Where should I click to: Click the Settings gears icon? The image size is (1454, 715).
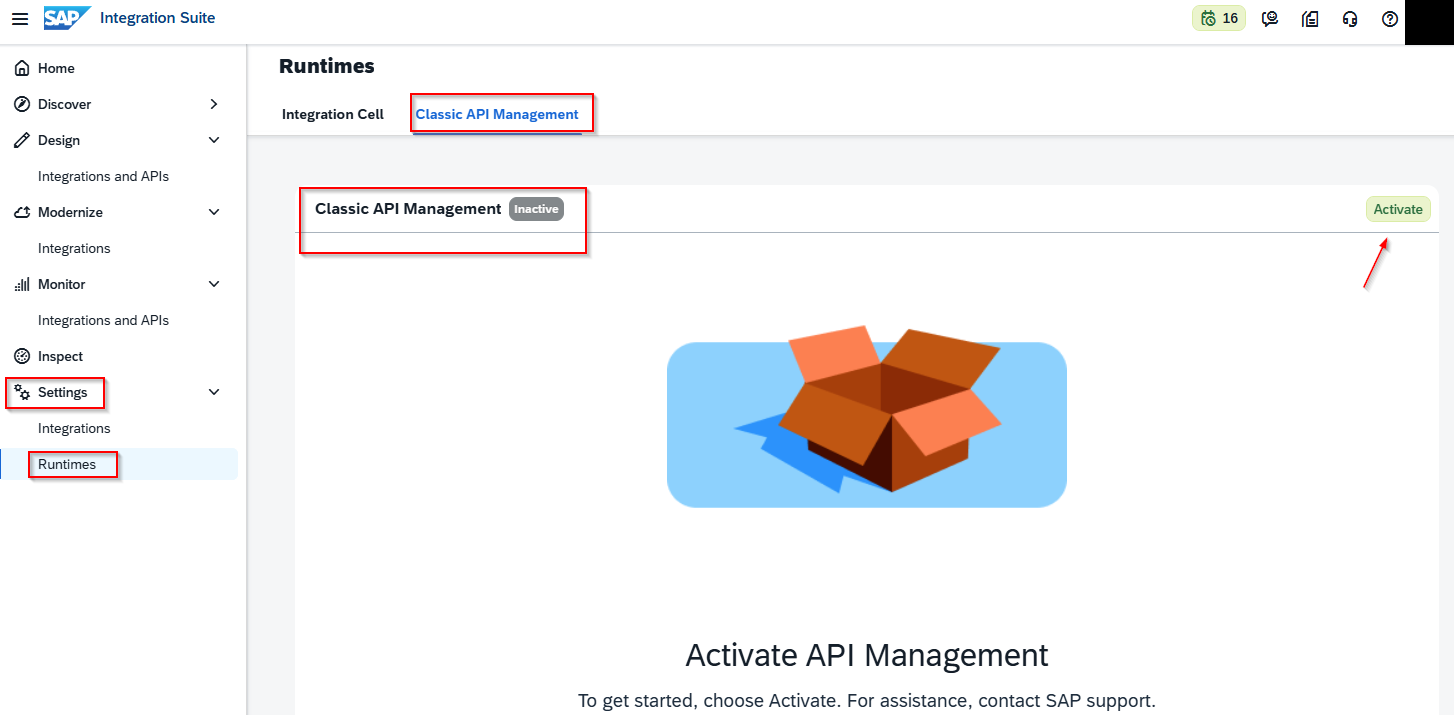(22, 392)
